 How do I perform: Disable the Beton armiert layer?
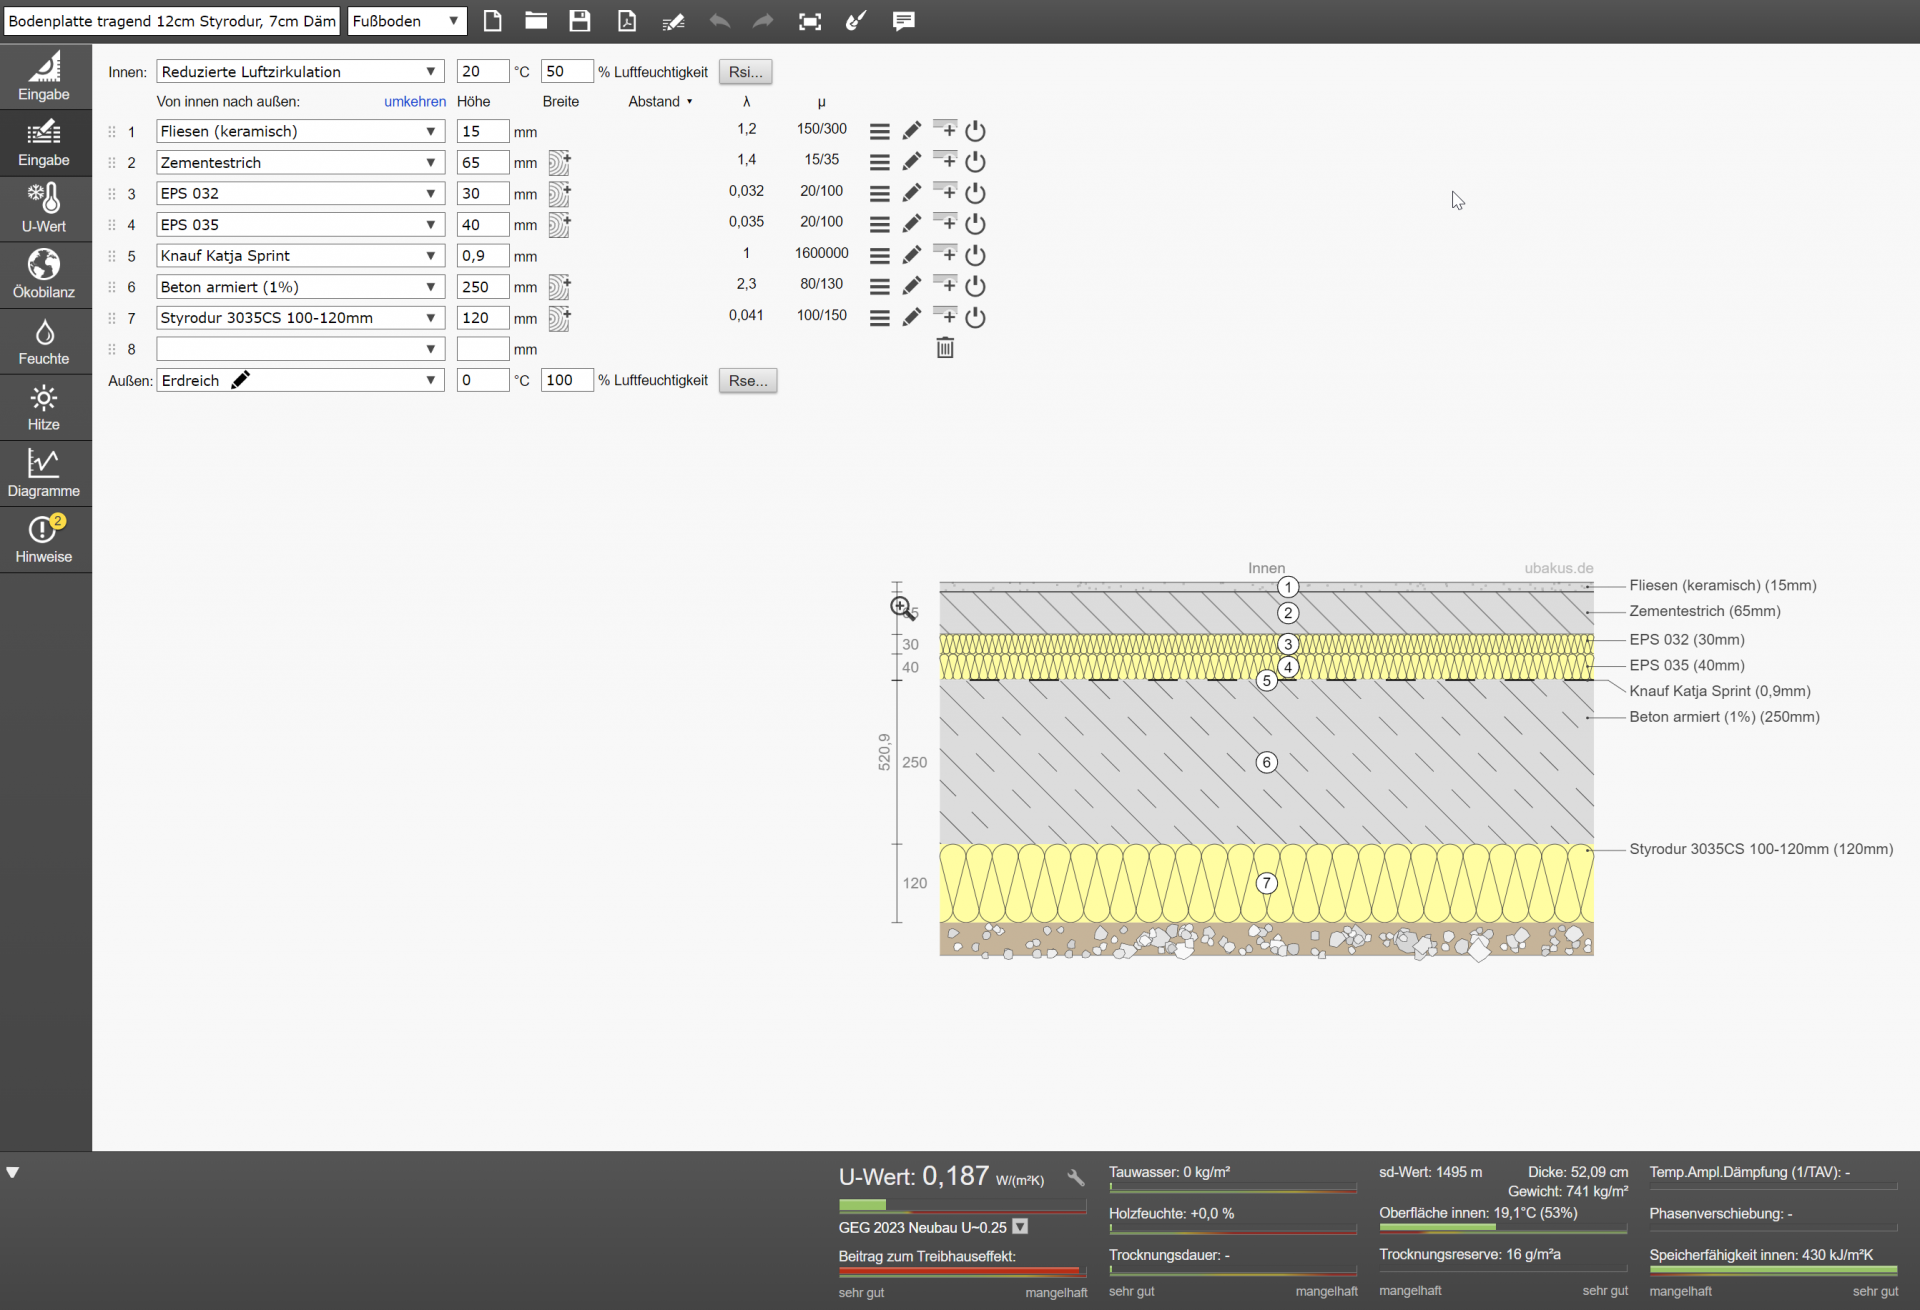[x=976, y=286]
